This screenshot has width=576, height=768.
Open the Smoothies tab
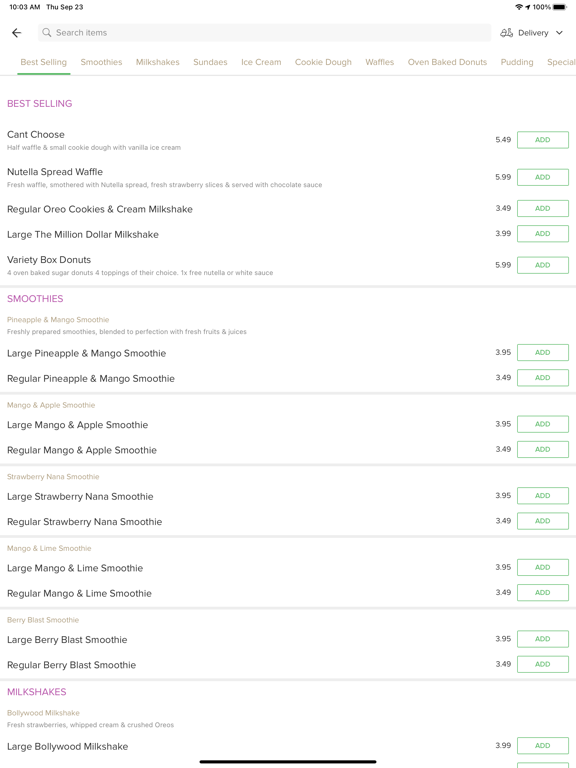pos(101,62)
